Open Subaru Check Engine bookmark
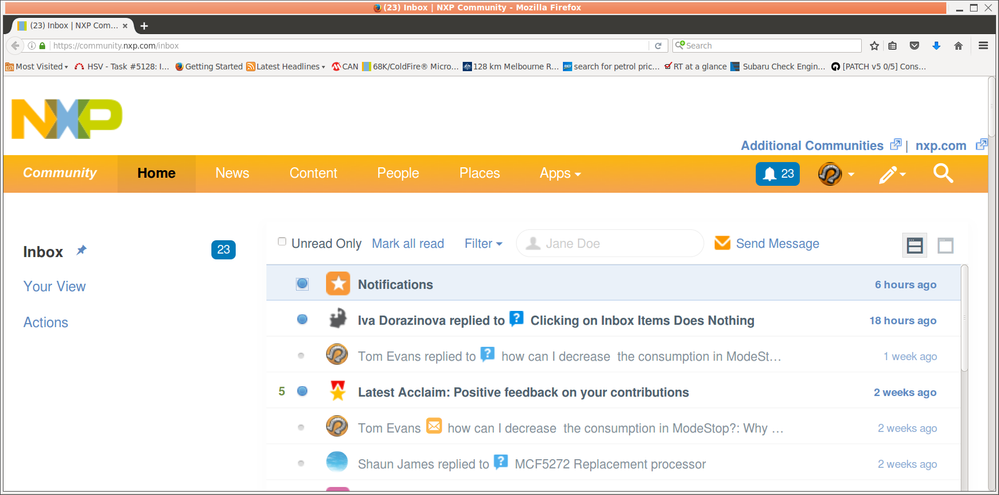 [778, 66]
